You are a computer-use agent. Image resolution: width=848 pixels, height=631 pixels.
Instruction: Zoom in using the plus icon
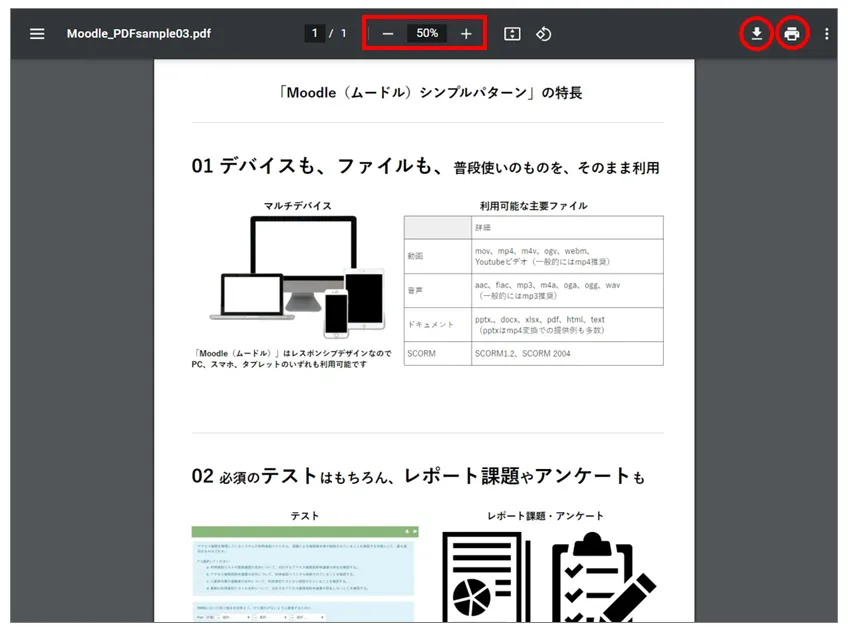465,33
